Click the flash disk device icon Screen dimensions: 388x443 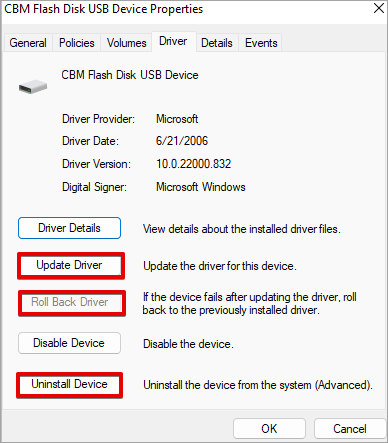click(33, 87)
